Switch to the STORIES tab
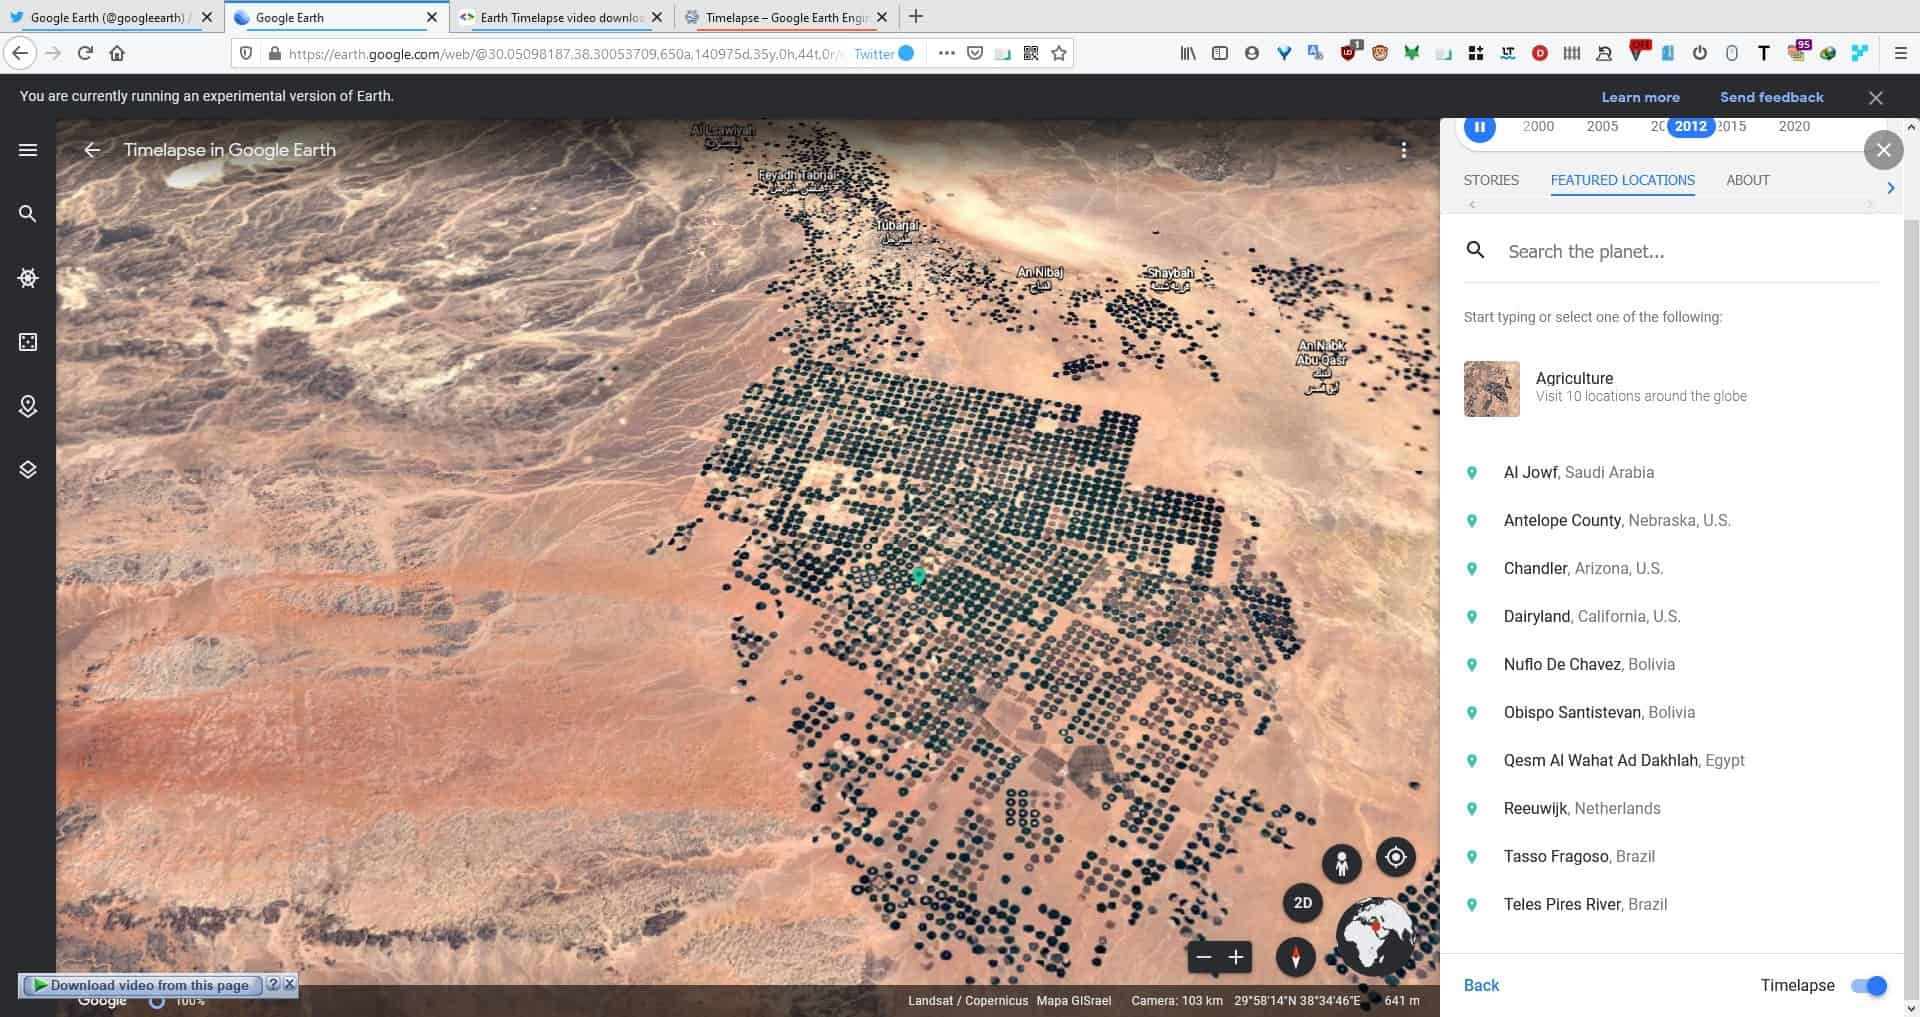 1490,180
